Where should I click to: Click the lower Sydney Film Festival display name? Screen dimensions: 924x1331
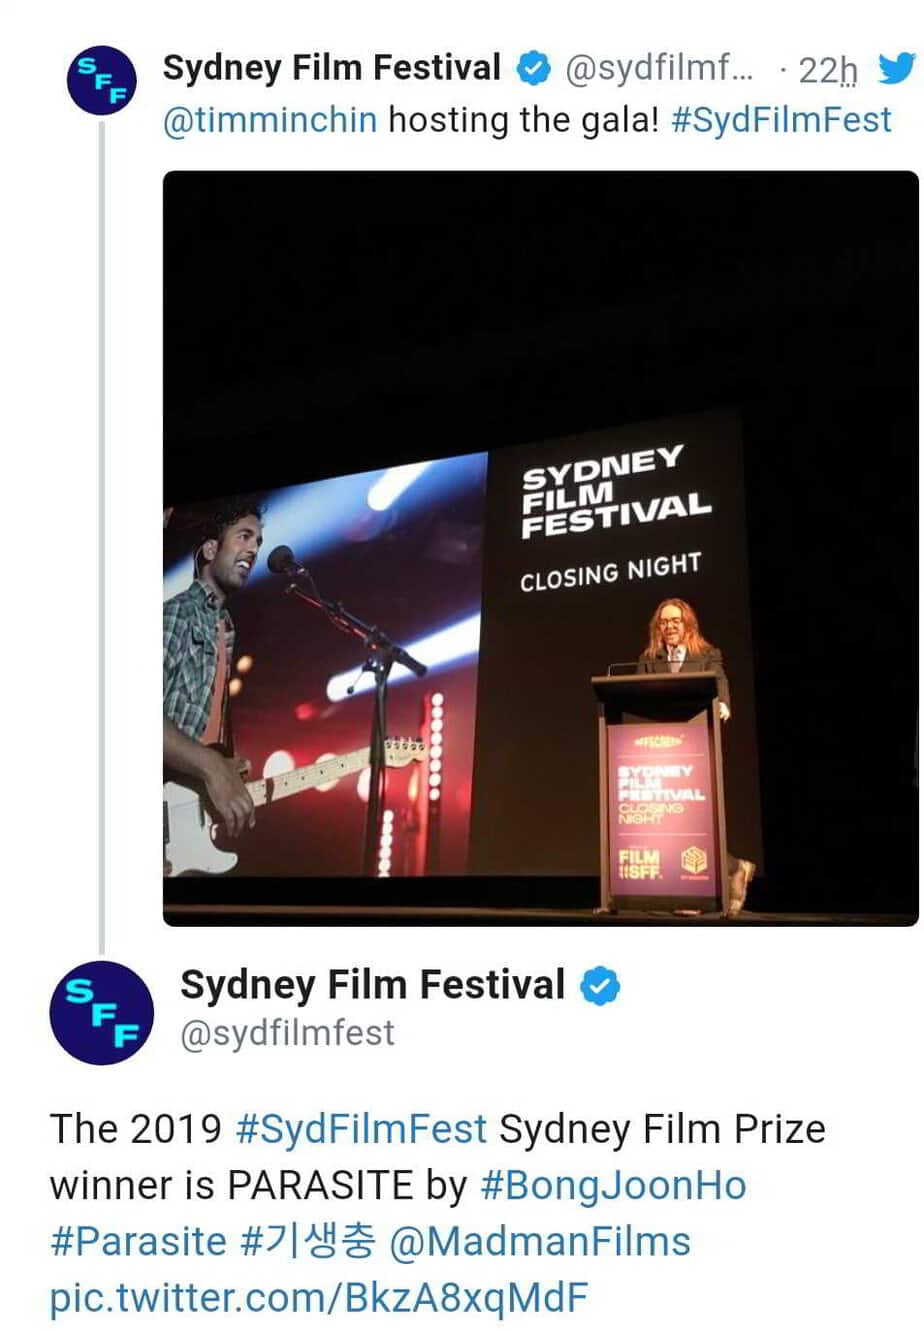pos(372,985)
